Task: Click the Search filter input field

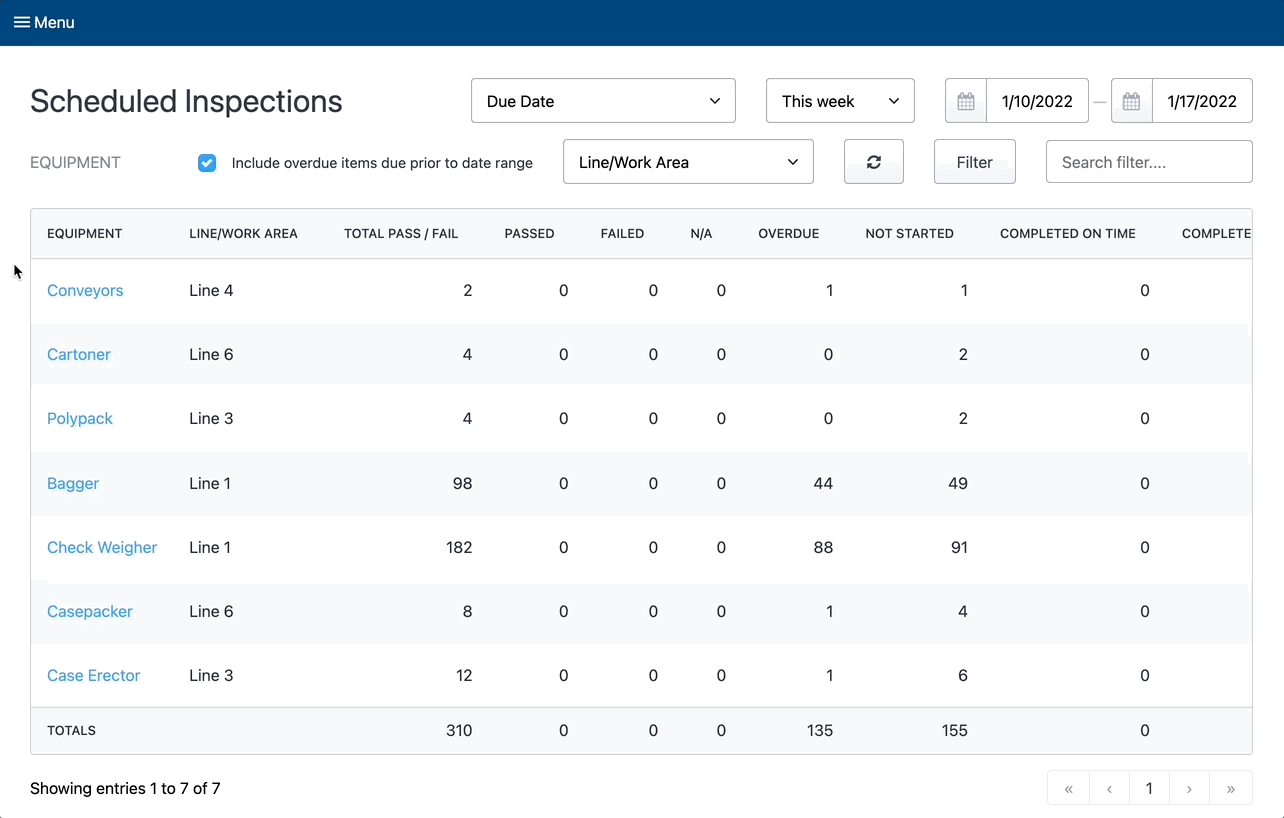Action: pyautogui.click(x=1148, y=162)
